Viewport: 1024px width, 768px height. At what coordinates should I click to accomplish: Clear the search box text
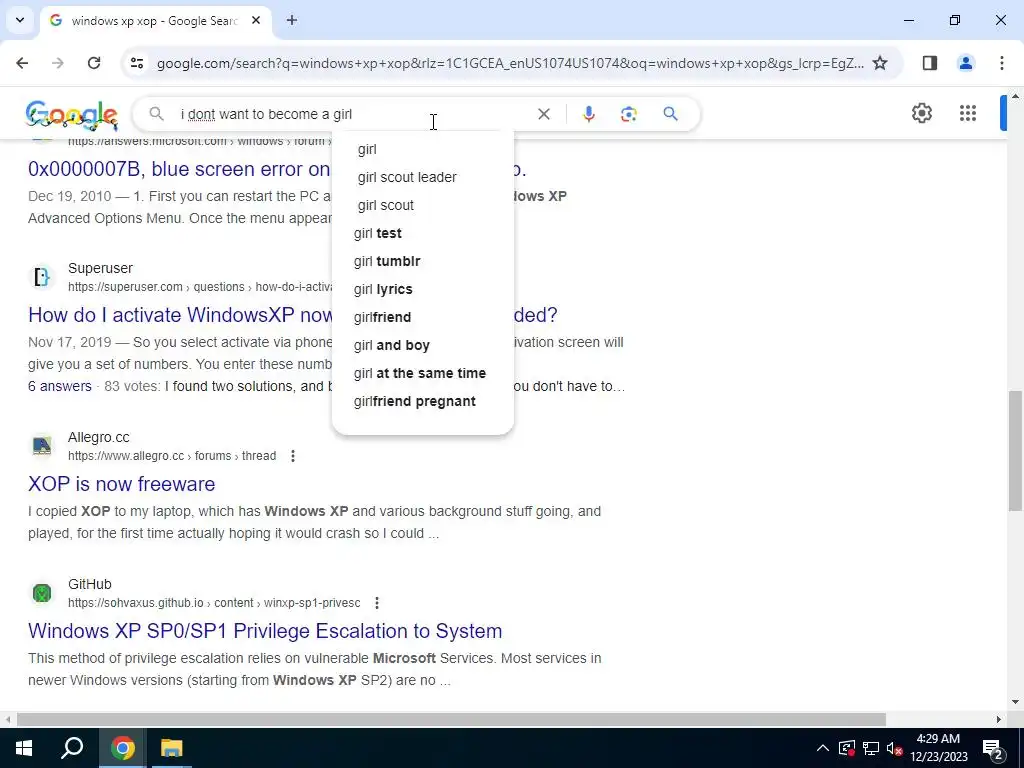(x=543, y=114)
